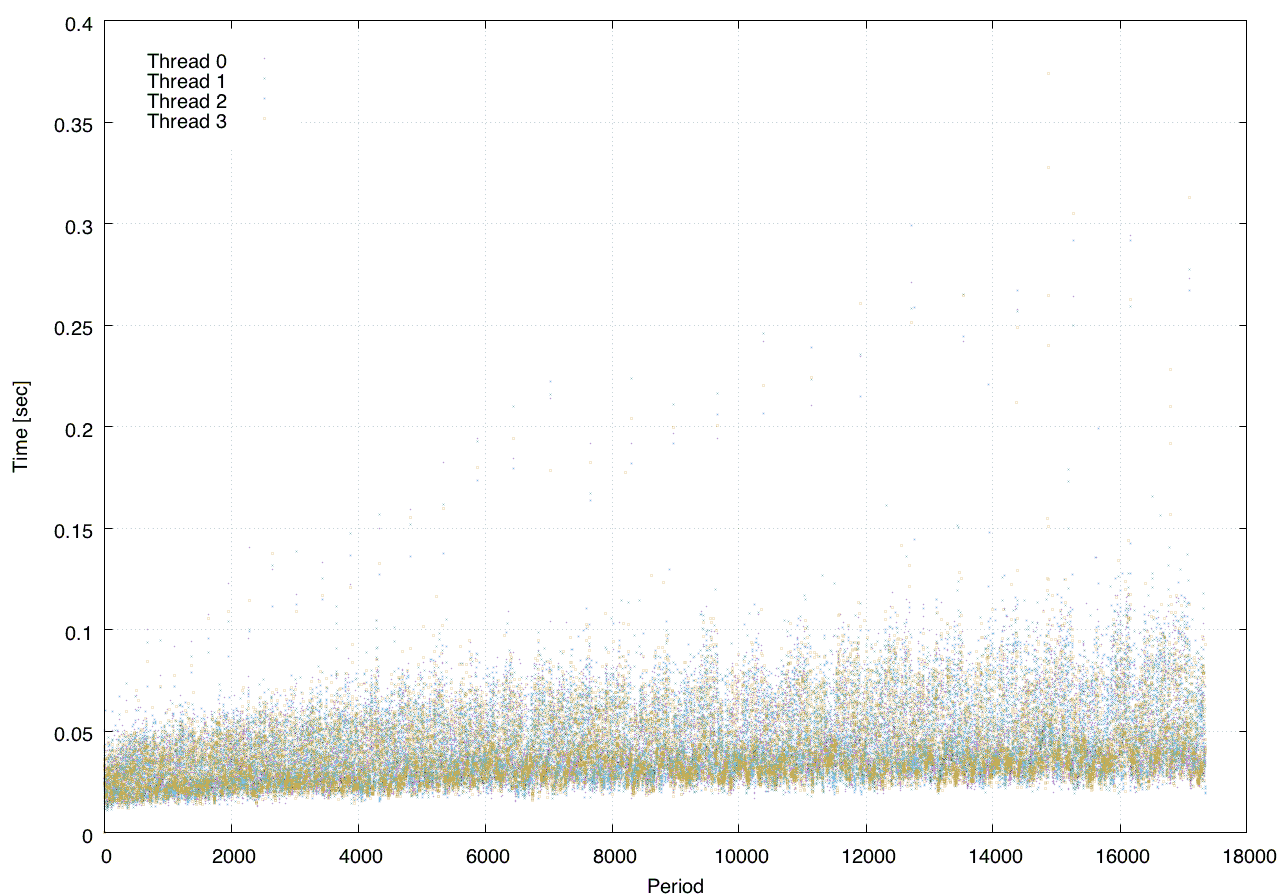Click y-axis tick label 0.35
The image size is (1280, 896).
(x=74, y=124)
